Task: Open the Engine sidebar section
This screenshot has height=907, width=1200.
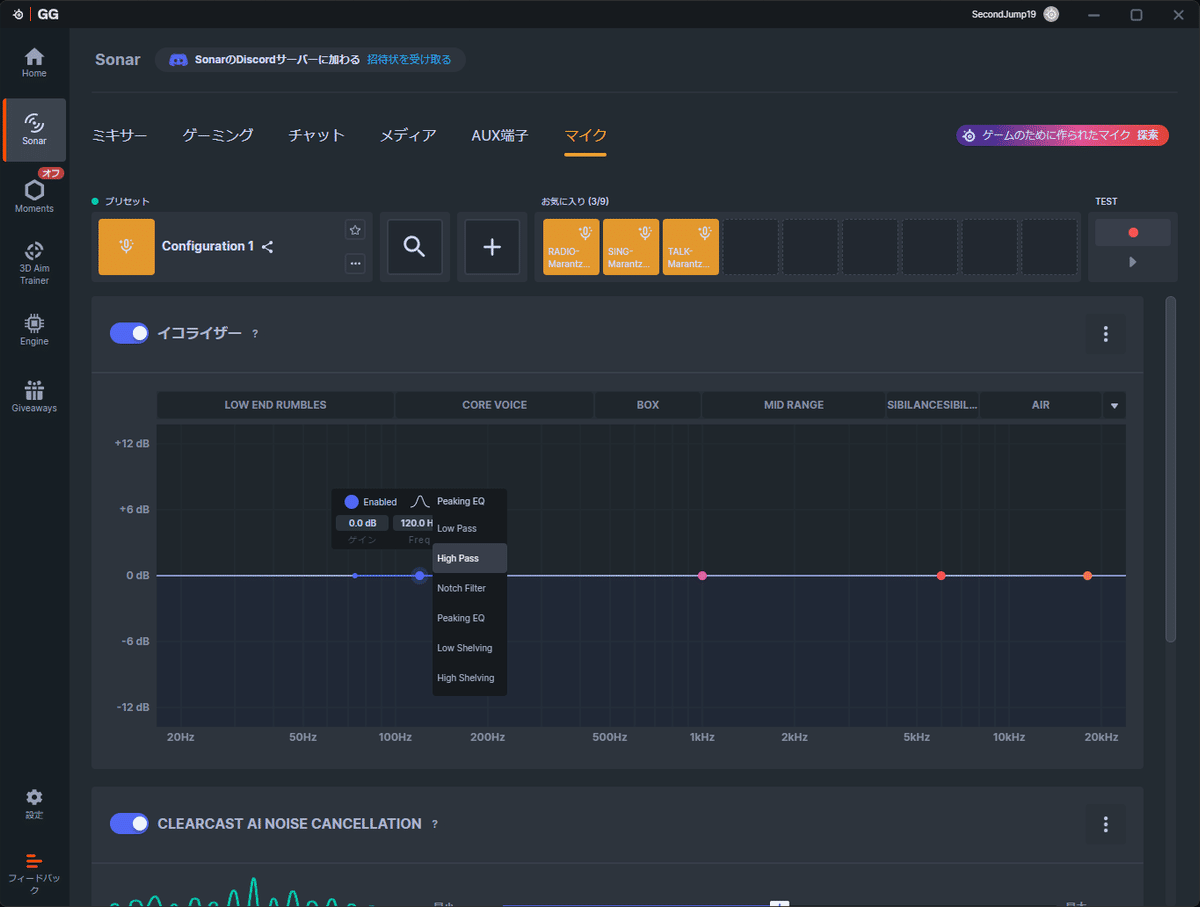Action: pyautogui.click(x=34, y=329)
